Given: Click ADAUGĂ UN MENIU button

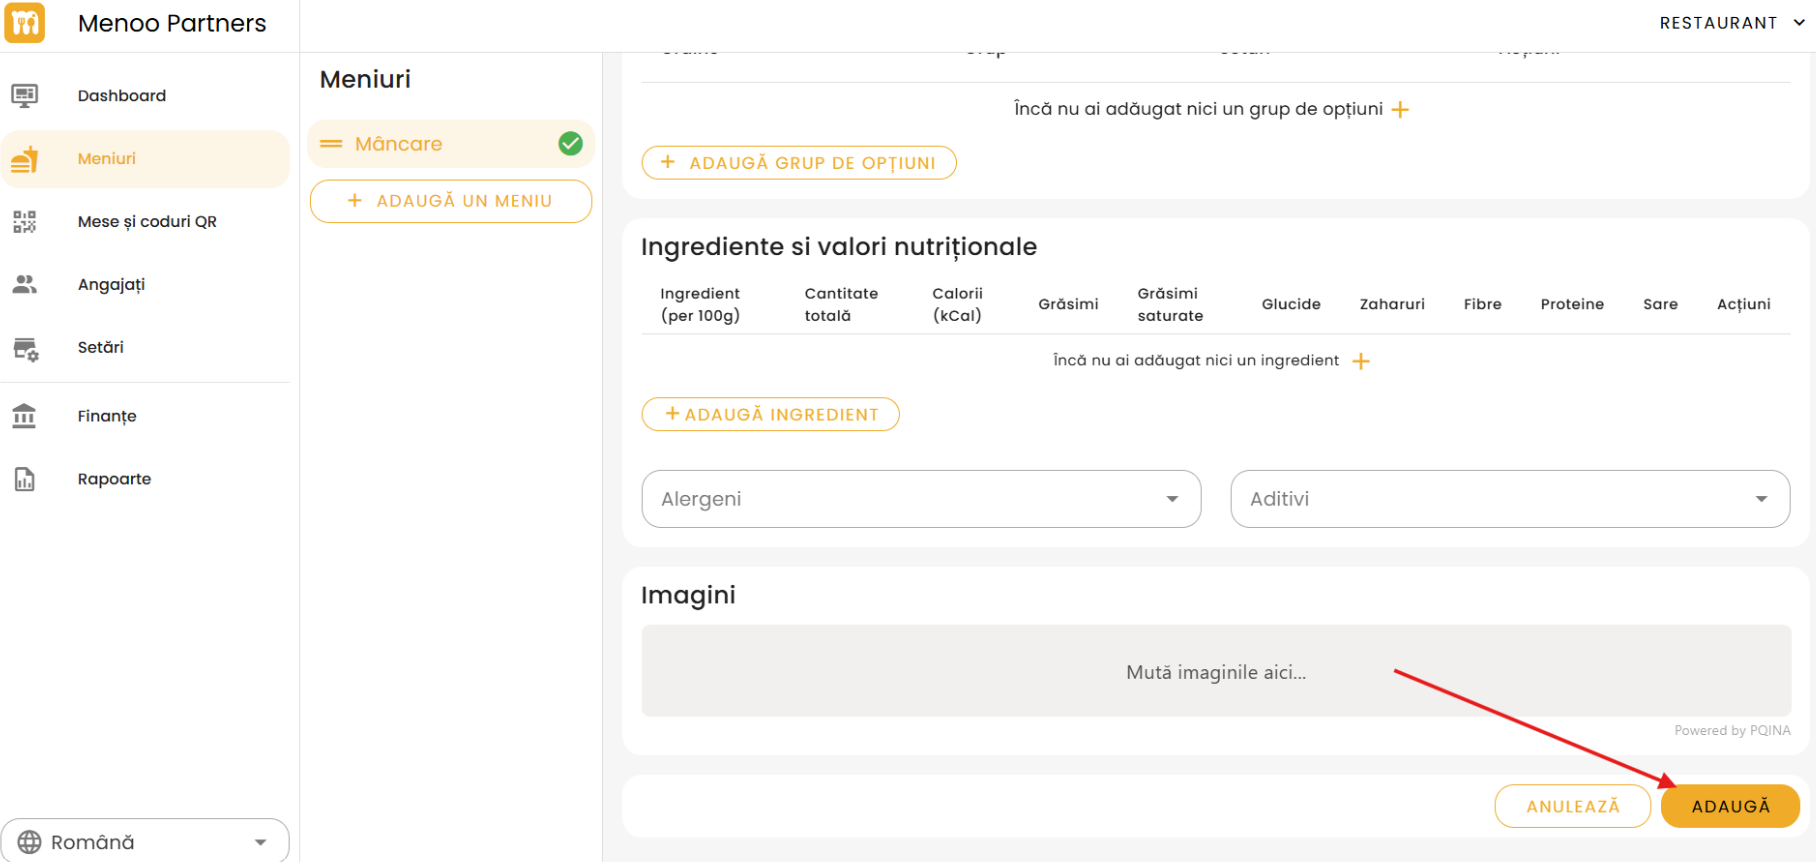Looking at the screenshot, I should [x=451, y=201].
